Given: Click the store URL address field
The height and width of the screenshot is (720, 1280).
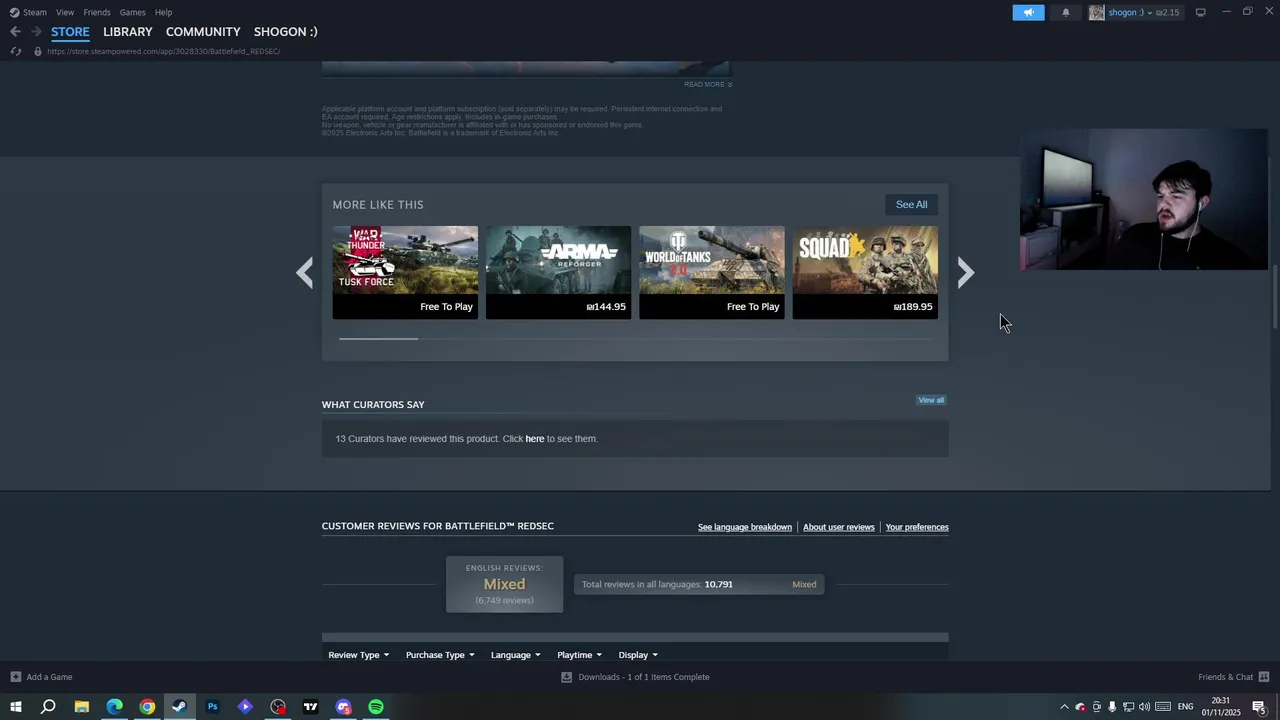Looking at the screenshot, I should [163, 51].
